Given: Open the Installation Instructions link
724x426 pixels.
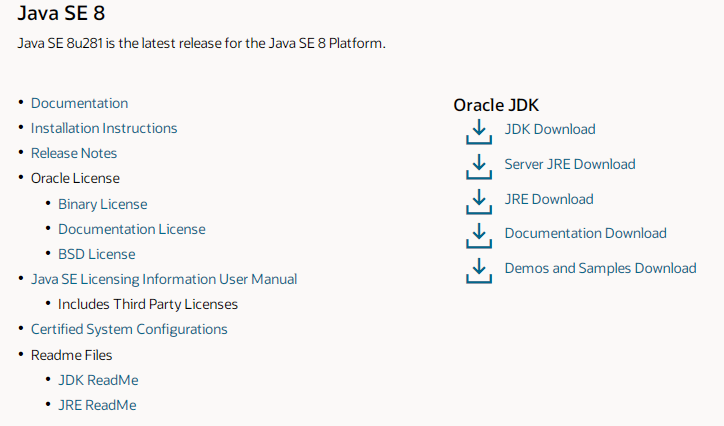Looking at the screenshot, I should click(104, 128).
